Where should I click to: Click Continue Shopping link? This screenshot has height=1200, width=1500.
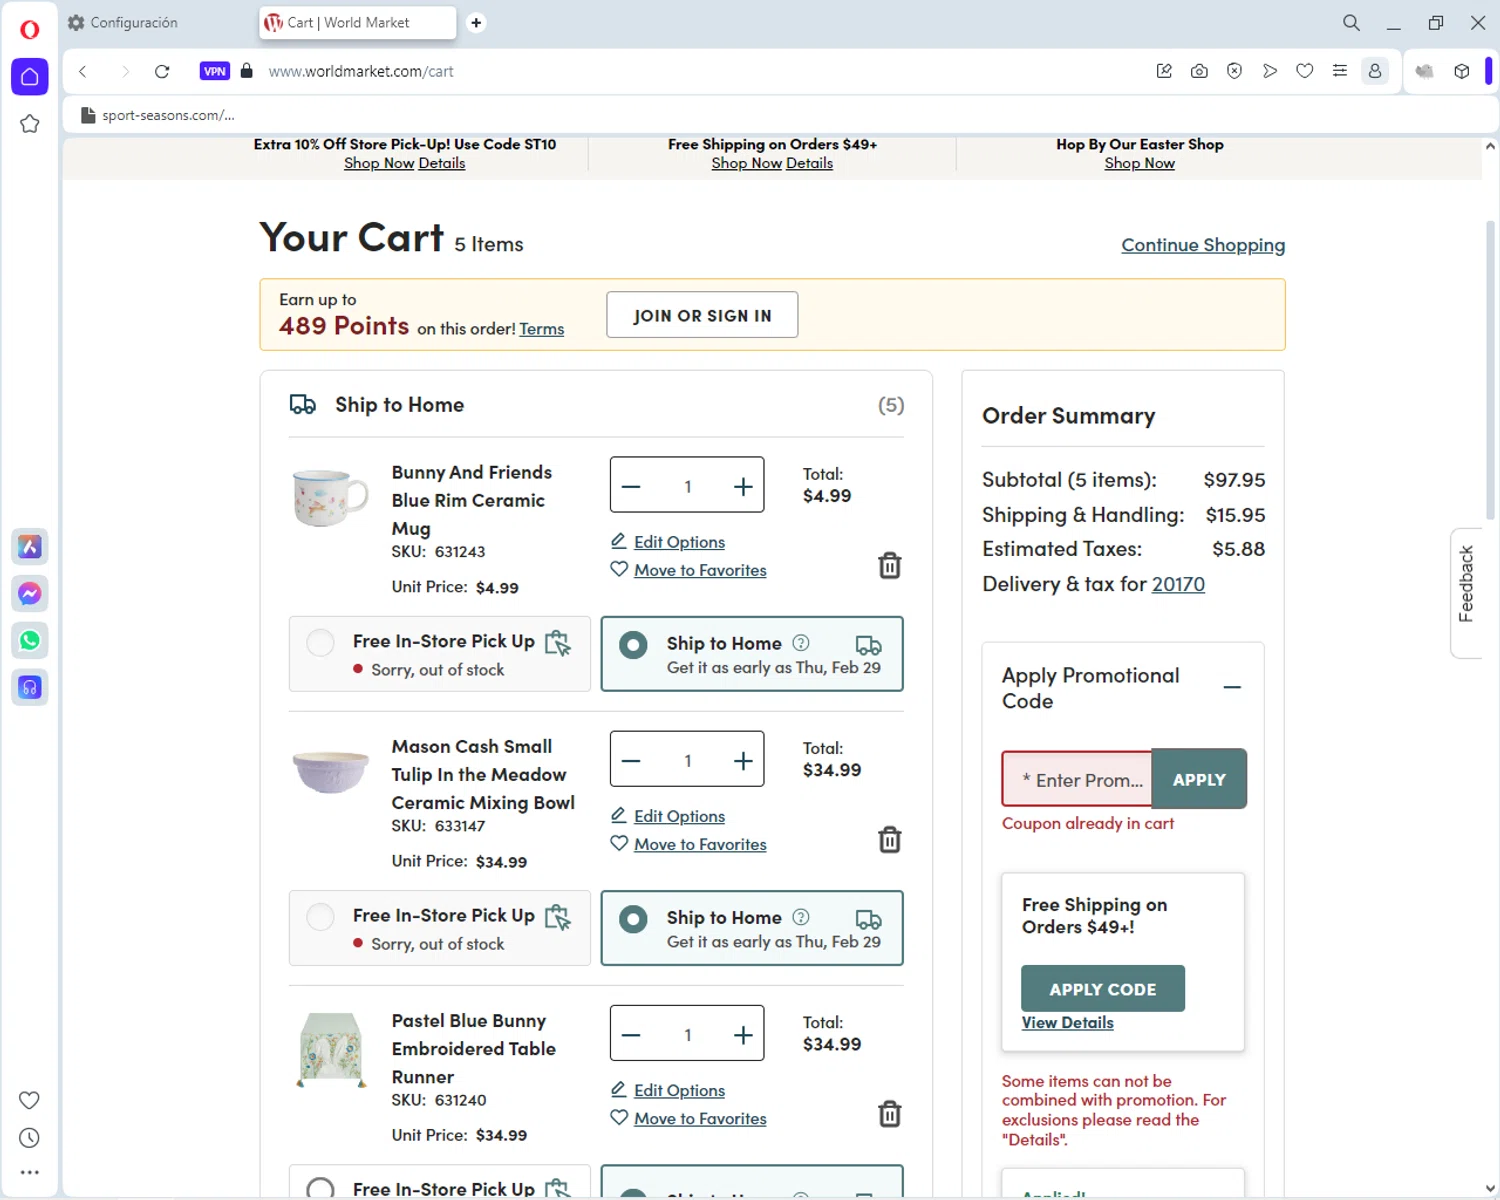coord(1203,245)
